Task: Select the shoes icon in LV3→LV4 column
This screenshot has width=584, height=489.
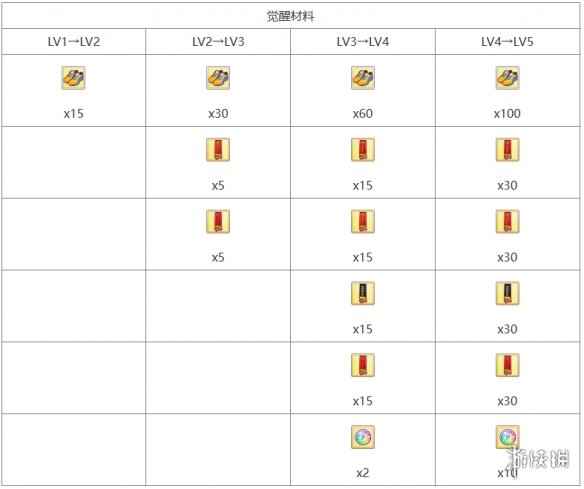Action: pos(363,78)
